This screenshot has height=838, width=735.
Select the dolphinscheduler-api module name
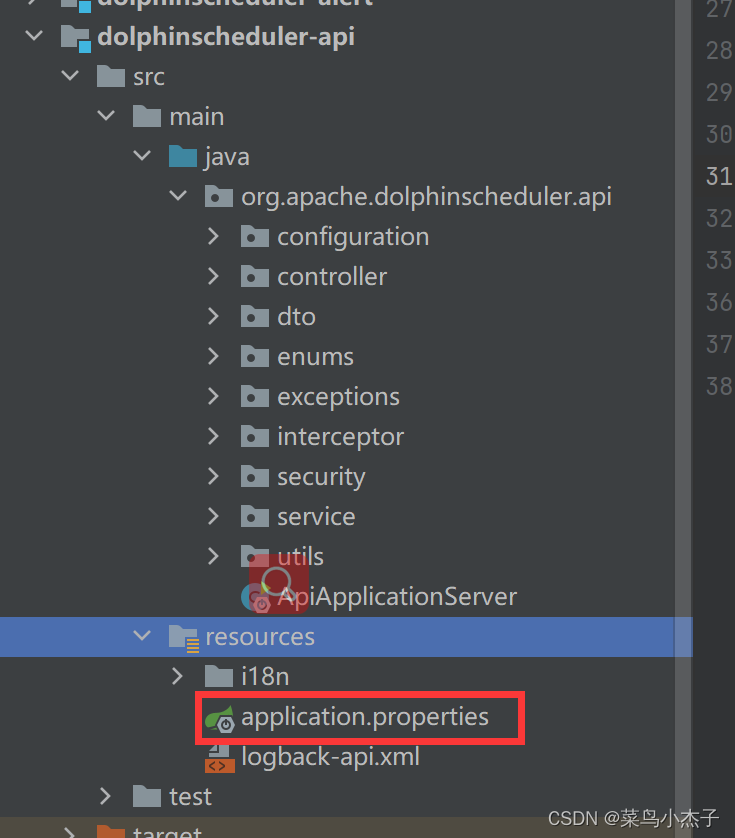pyautogui.click(x=226, y=37)
